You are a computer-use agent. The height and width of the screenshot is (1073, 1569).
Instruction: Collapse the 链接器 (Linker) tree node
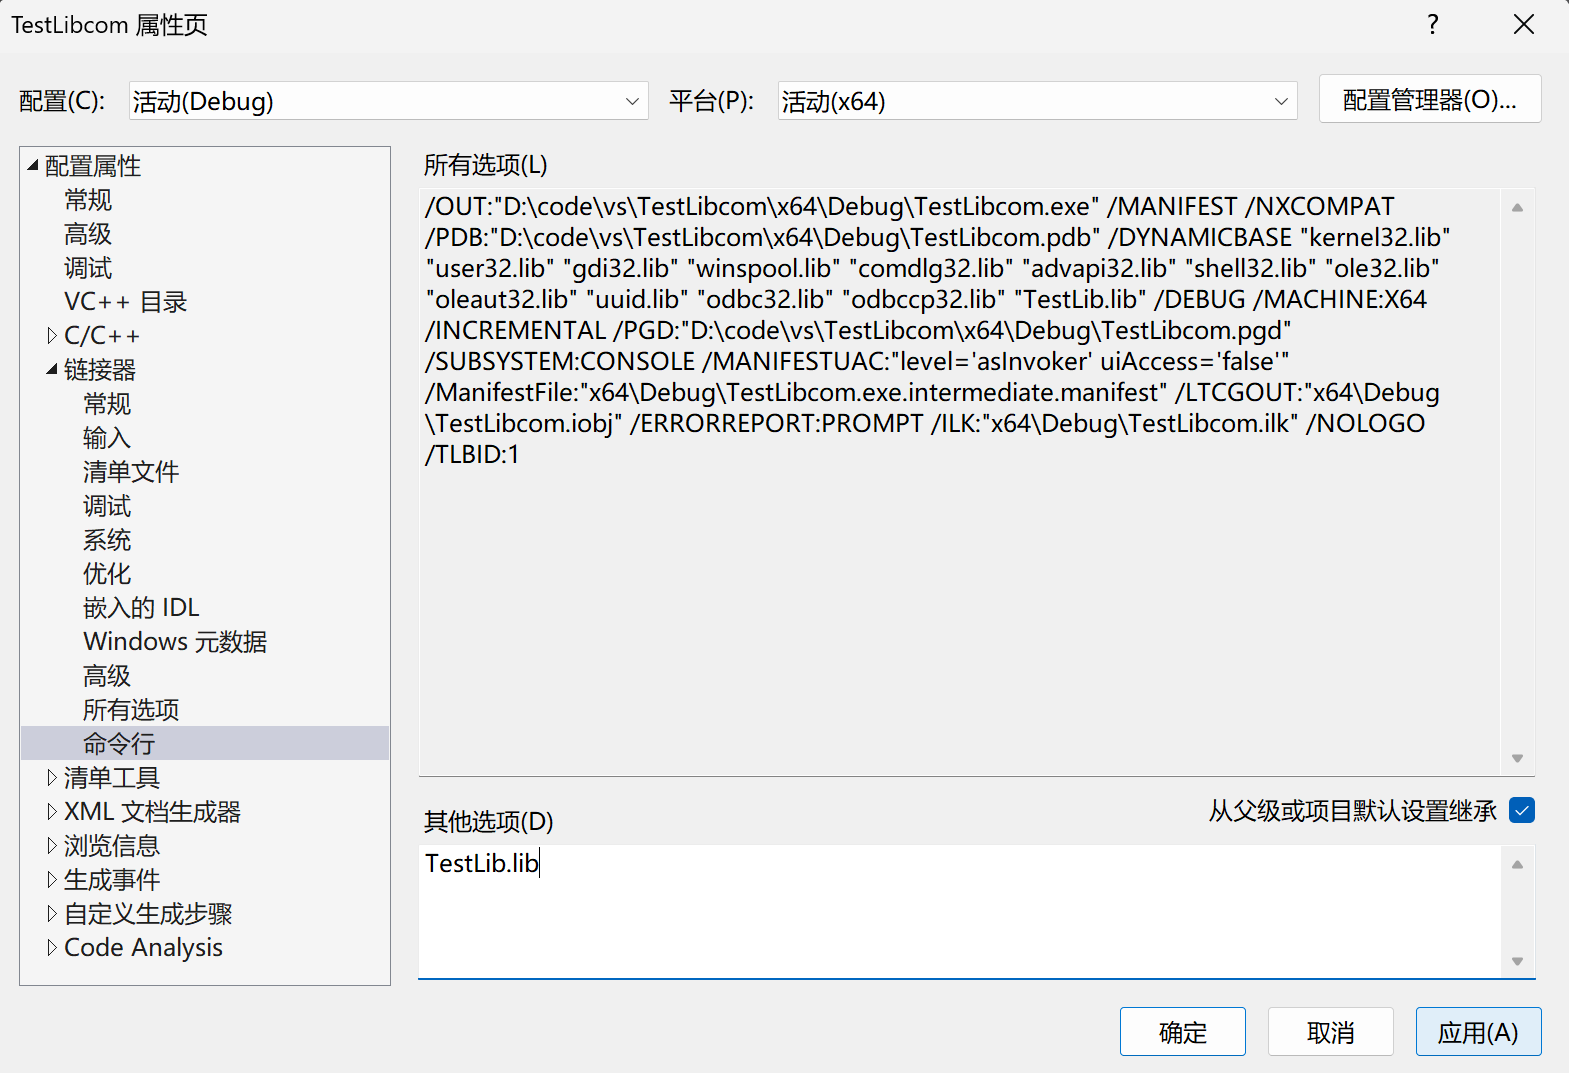tap(52, 370)
